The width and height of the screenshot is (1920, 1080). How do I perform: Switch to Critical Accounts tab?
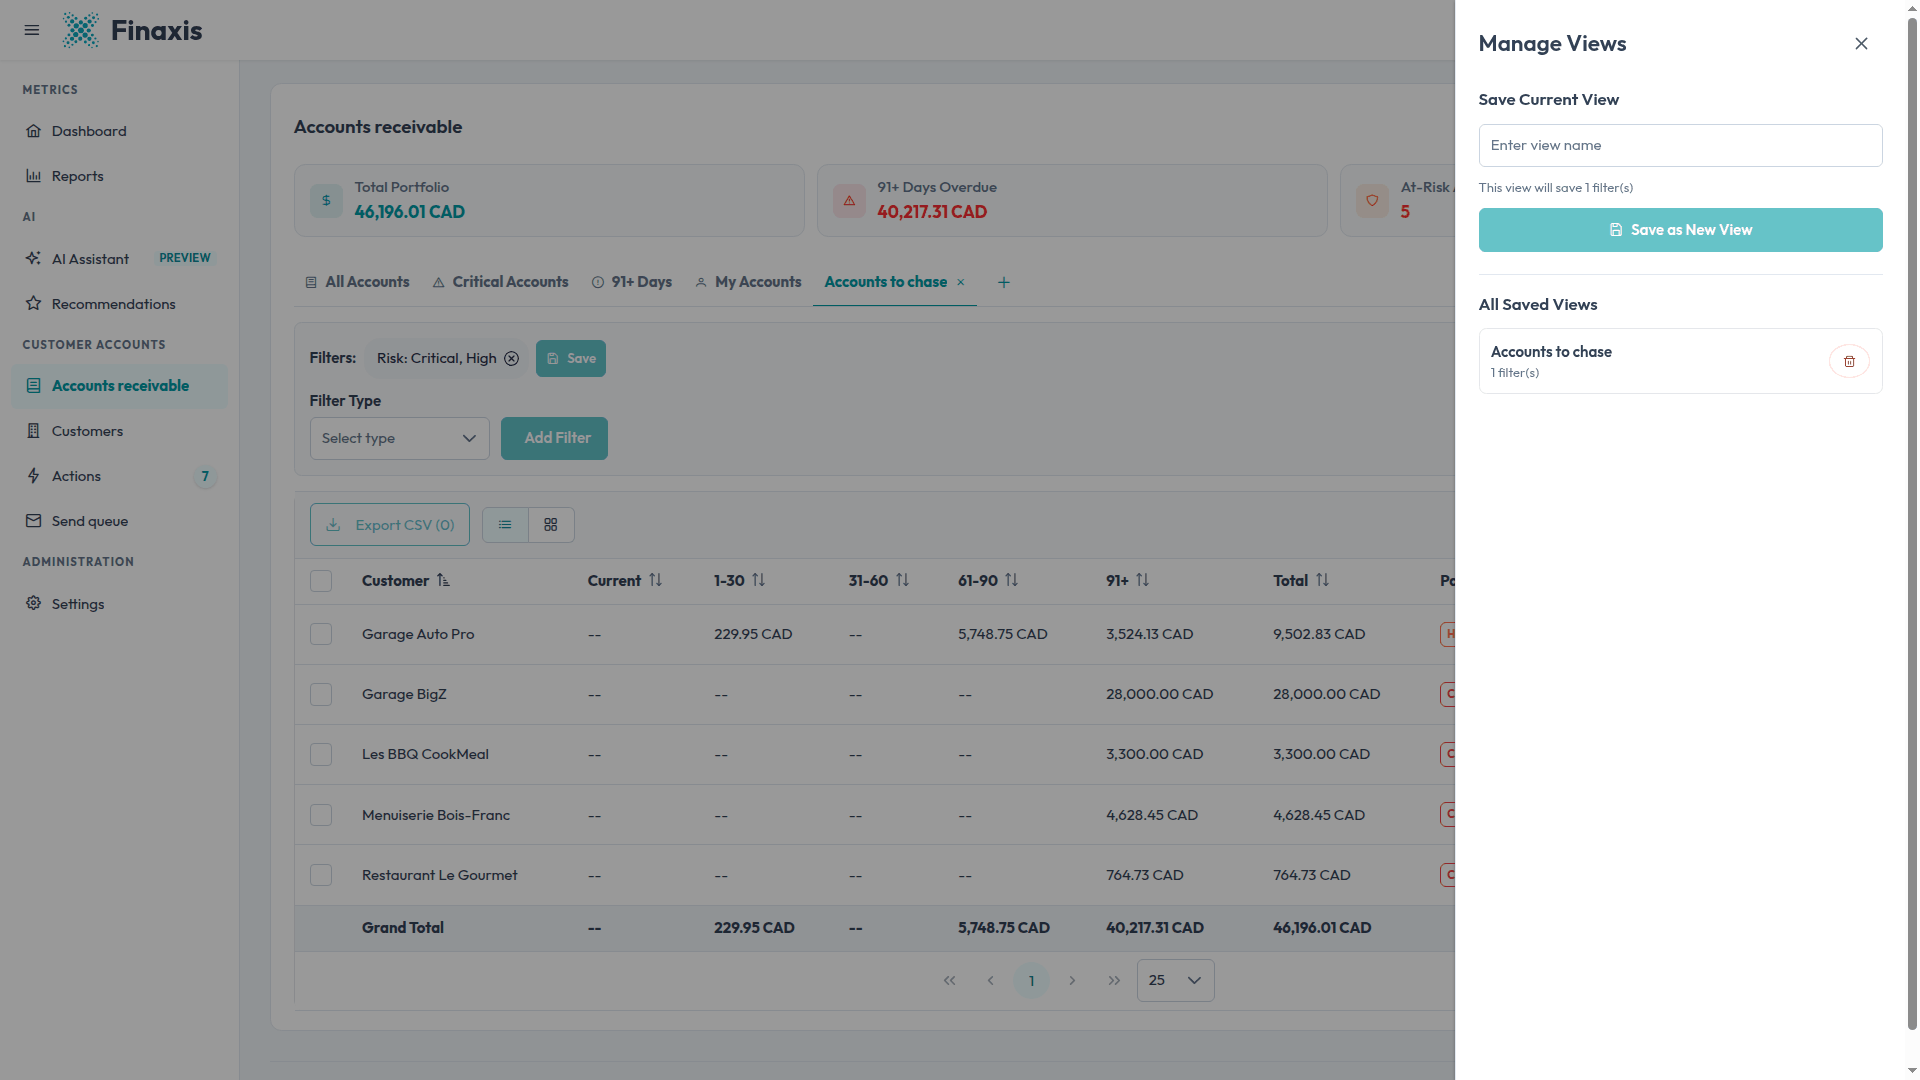[x=501, y=283]
